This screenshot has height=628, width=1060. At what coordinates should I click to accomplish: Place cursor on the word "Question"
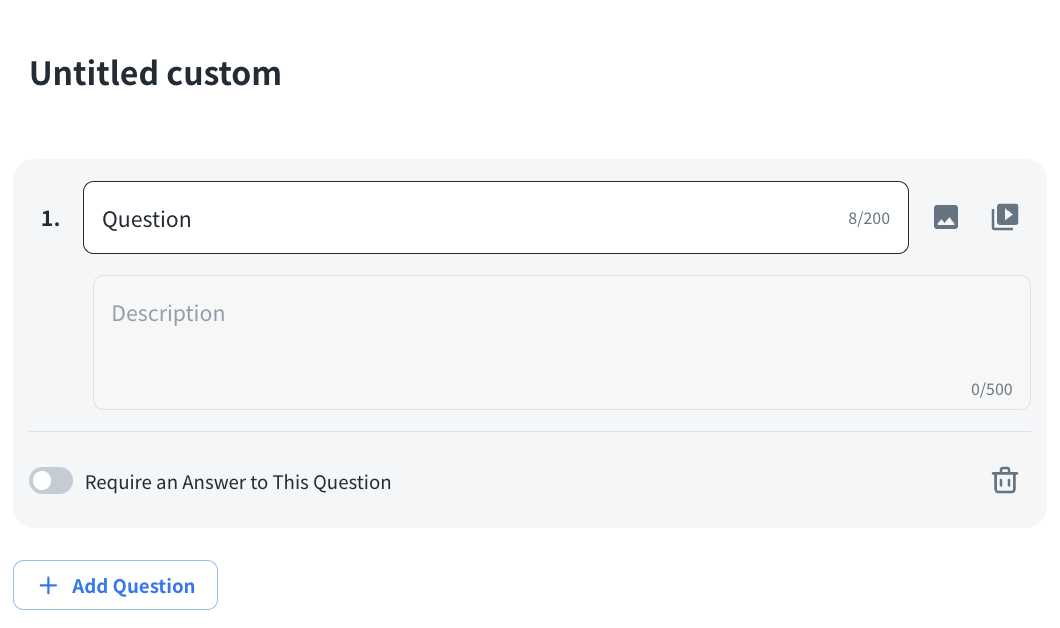[147, 219]
